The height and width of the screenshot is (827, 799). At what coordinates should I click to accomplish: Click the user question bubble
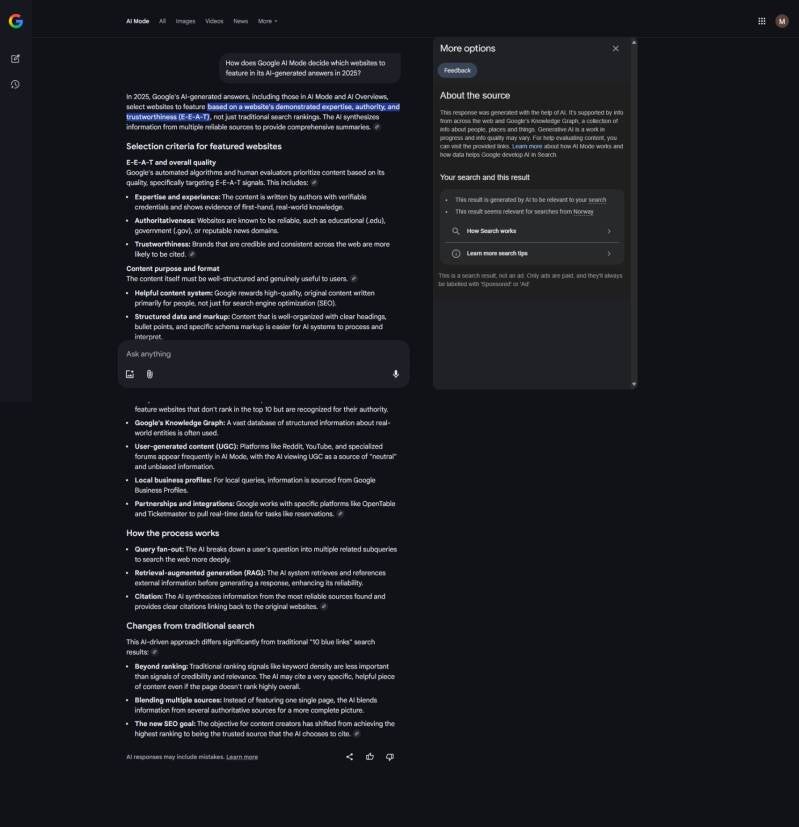pos(310,68)
